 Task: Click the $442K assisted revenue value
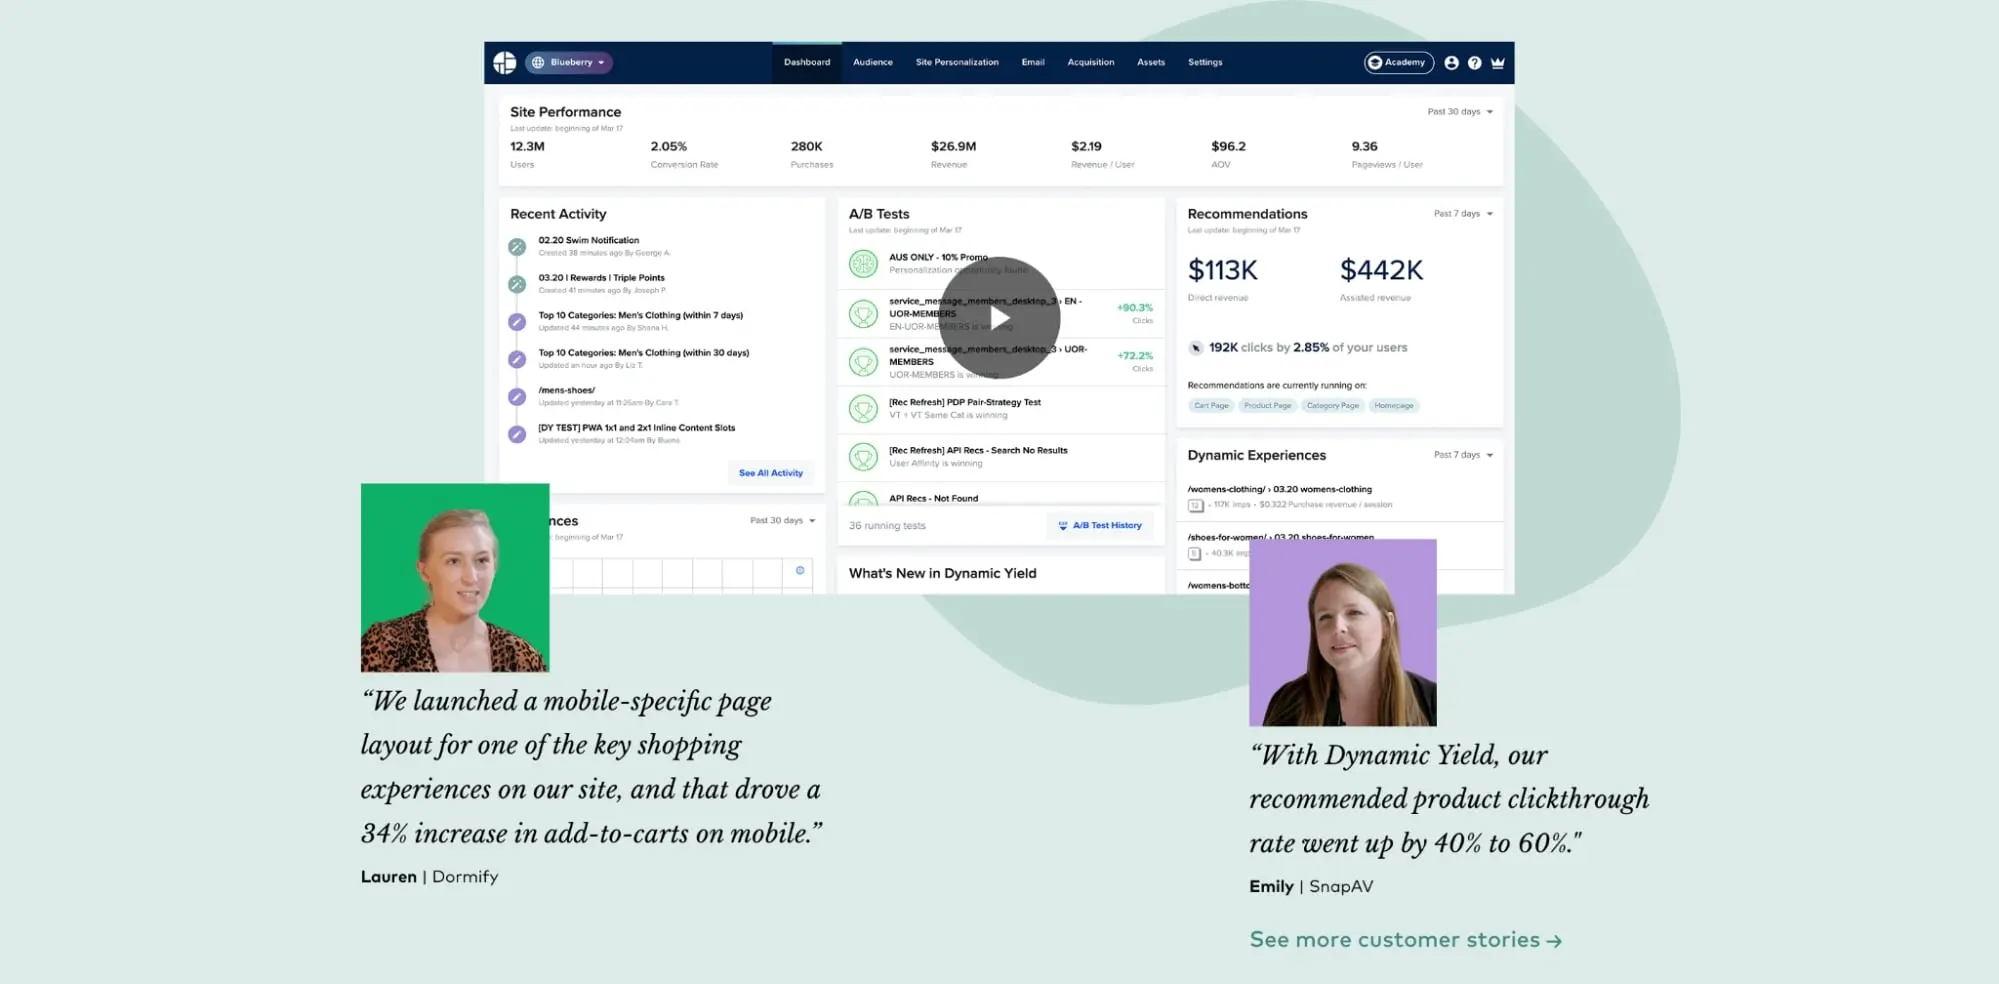point(1381,270)
